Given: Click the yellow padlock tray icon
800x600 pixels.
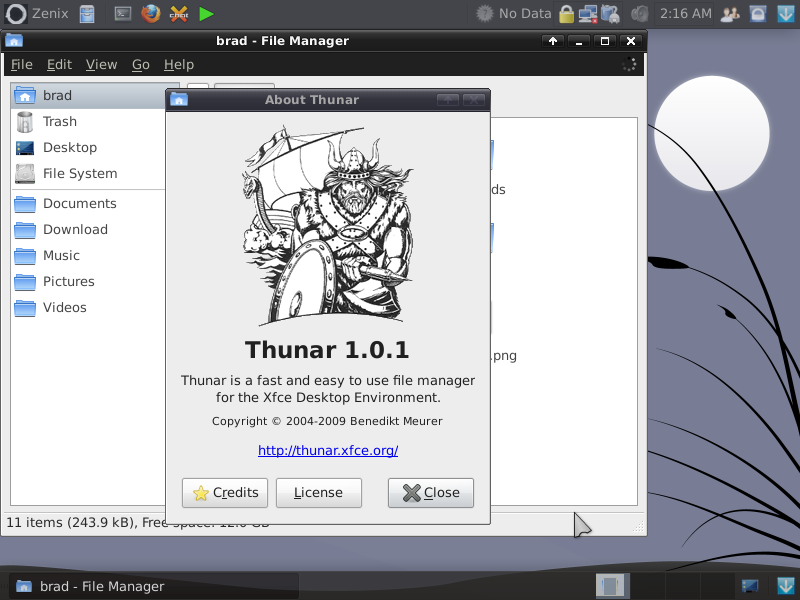Looking at the screenshot, I should point(566,14).
